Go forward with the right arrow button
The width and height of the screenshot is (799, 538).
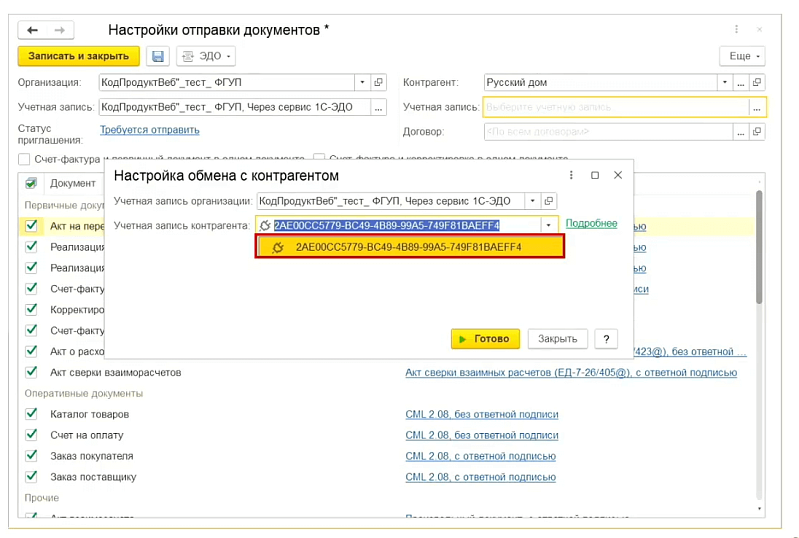click(x=60, y=31)
